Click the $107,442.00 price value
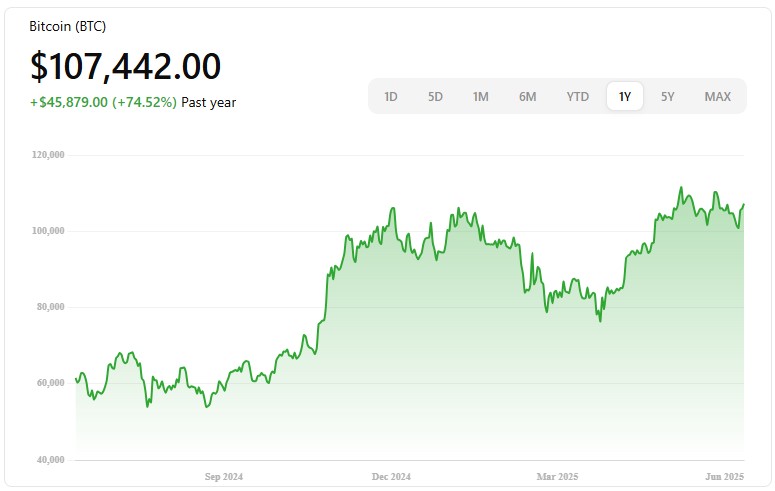775x491 pixels. 126,66
